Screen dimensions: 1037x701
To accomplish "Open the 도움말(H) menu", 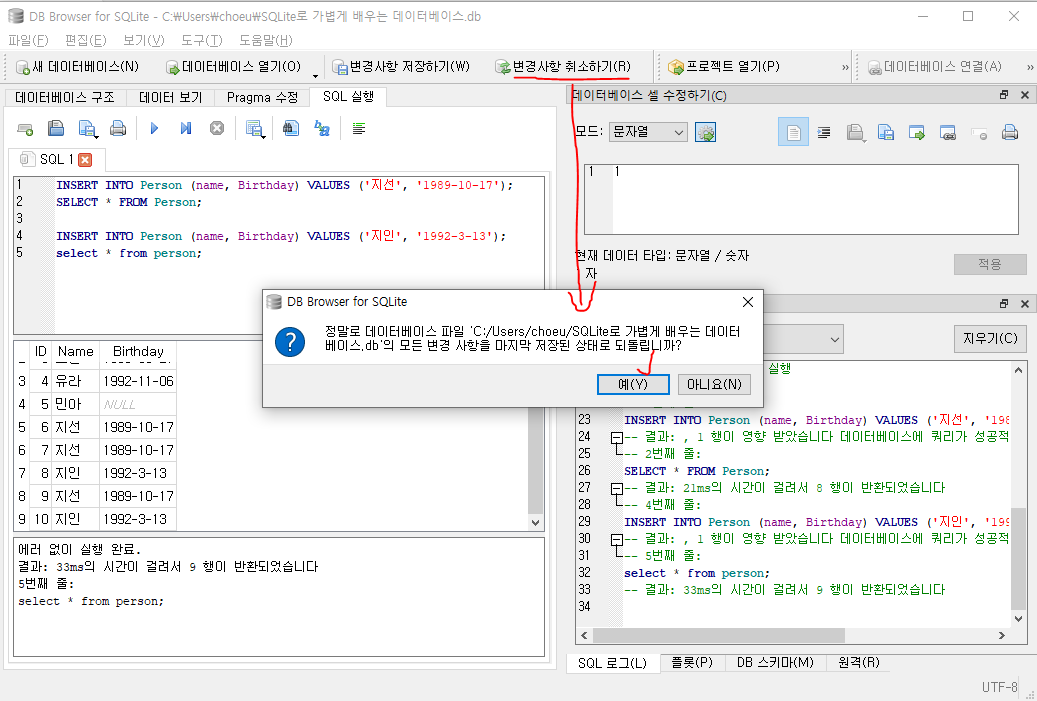I will coord(266,40).
